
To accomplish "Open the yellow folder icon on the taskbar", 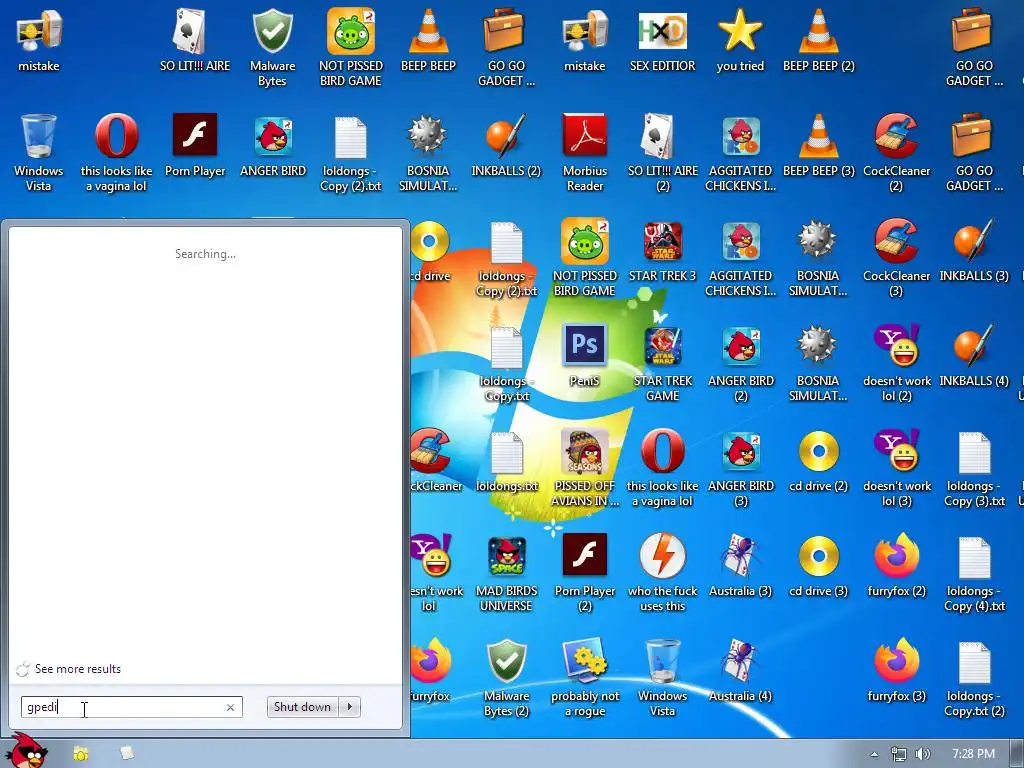I will pos(80,754).
